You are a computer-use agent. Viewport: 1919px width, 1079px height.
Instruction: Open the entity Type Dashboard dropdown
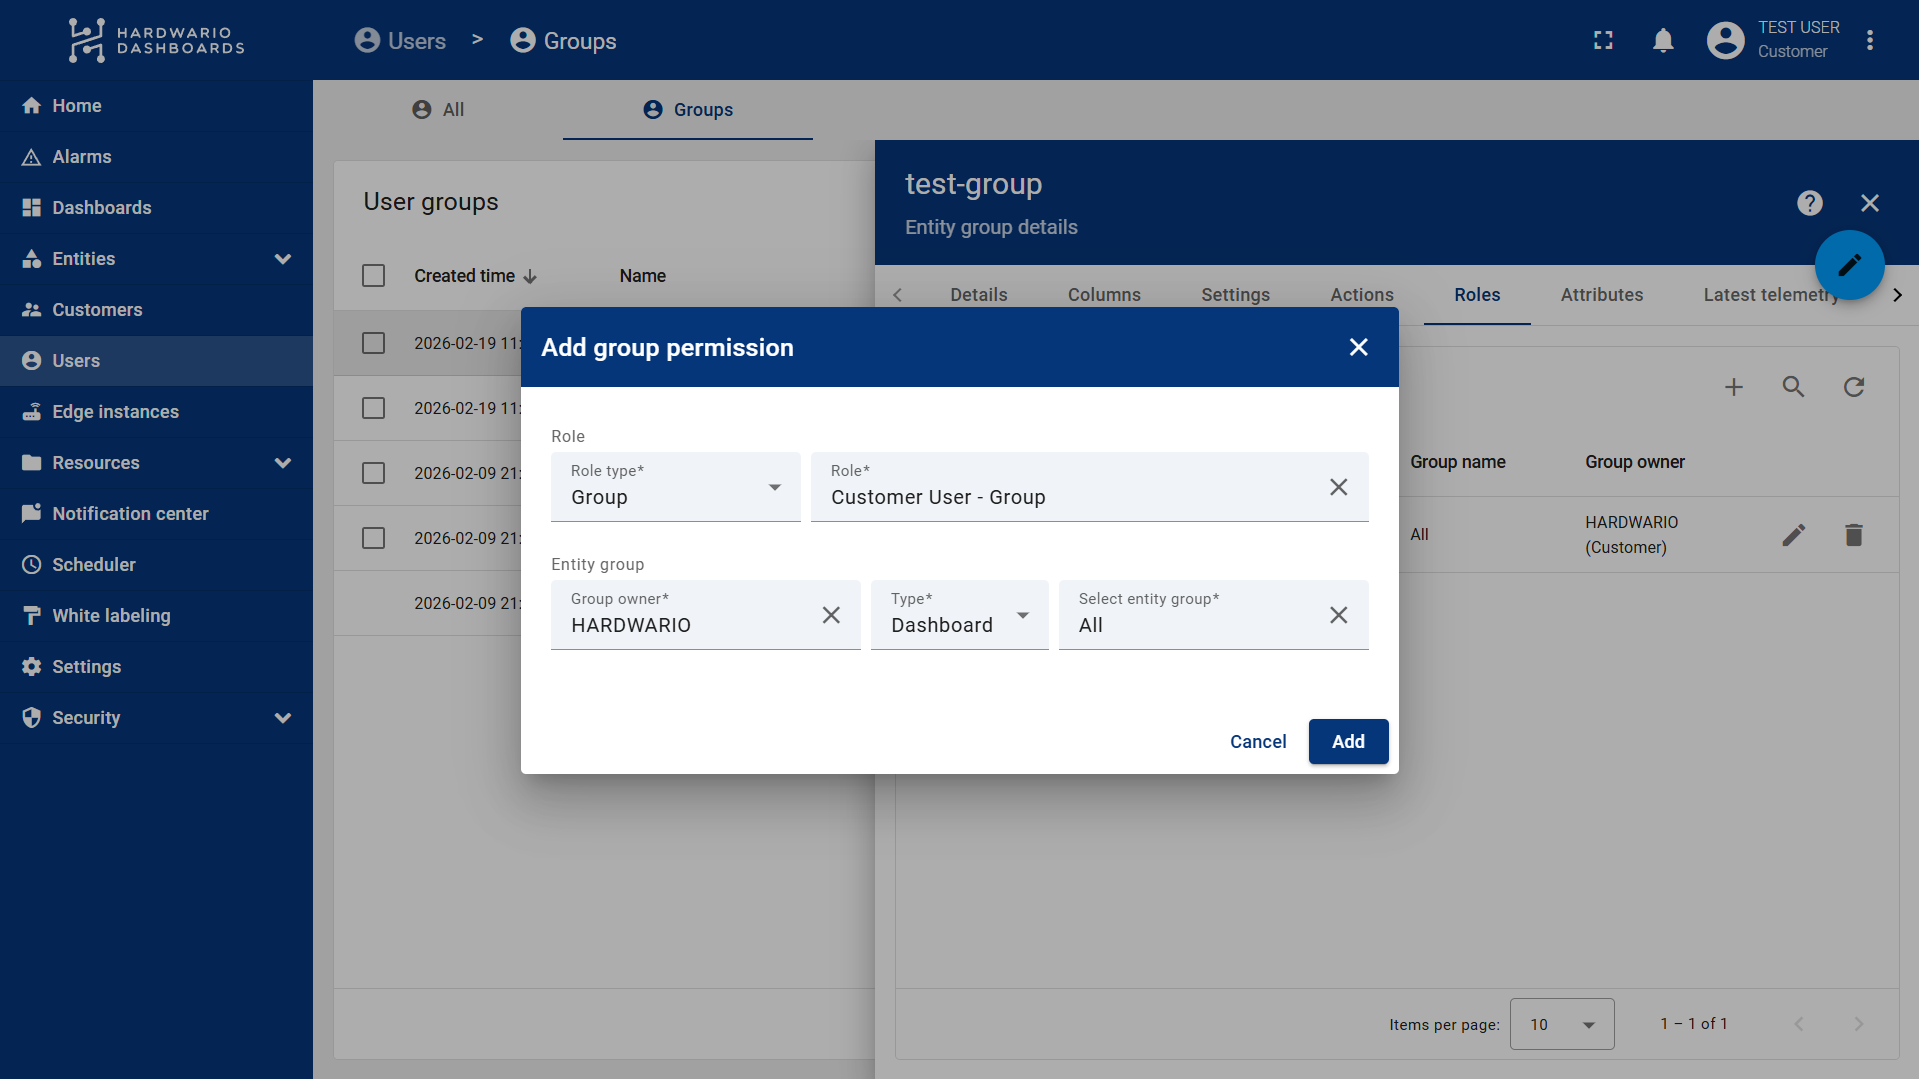[958, 616]
